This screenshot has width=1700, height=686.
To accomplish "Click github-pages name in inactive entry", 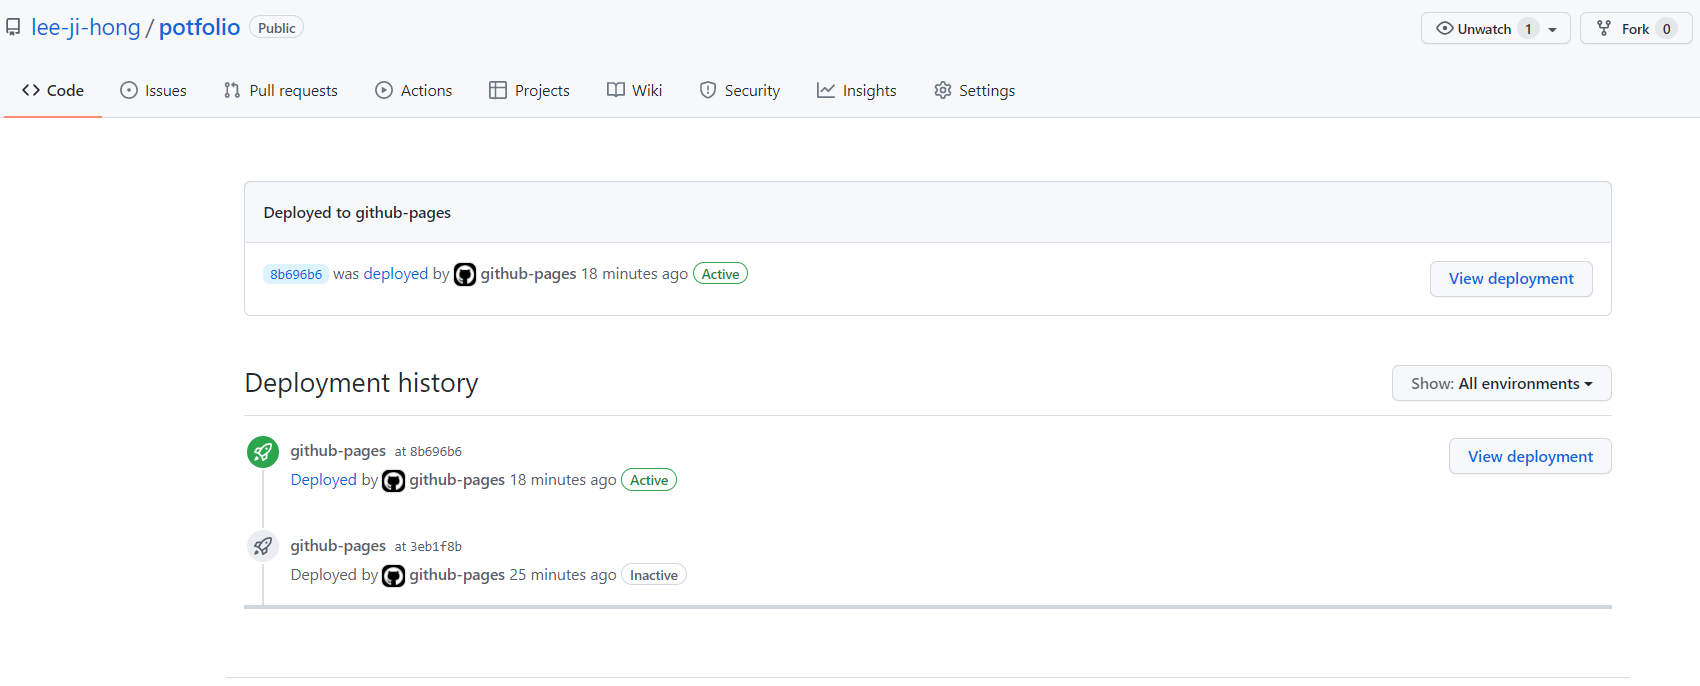I will click(x=457, y=575).
